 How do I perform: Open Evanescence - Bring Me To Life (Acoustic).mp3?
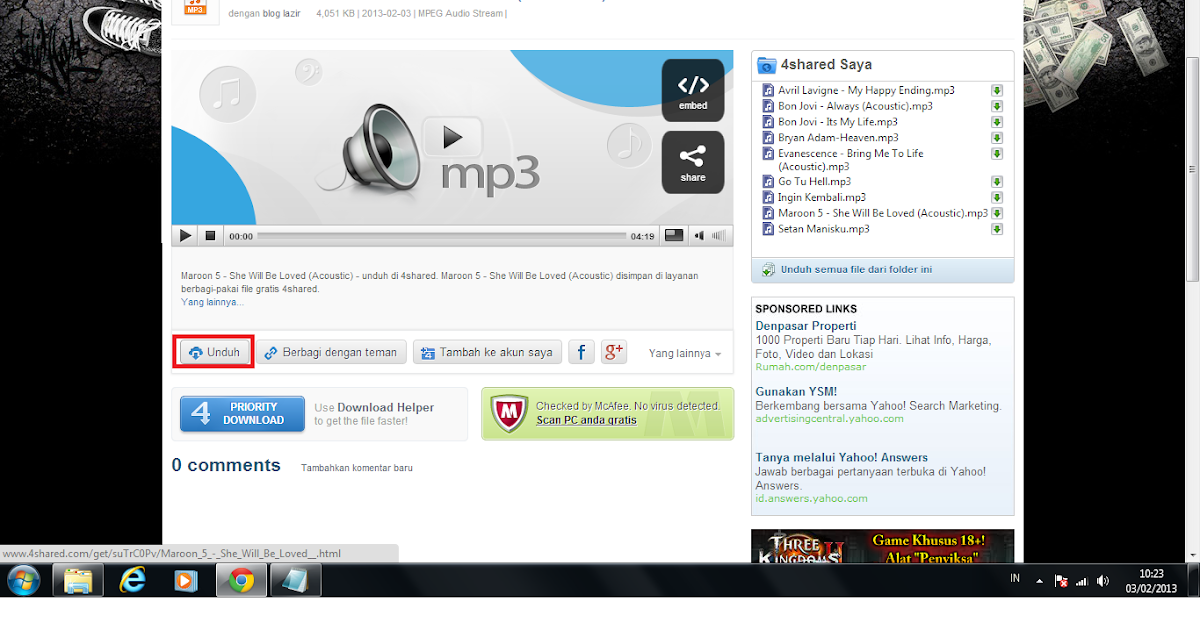pyautogui.click(x=851, y=160)
